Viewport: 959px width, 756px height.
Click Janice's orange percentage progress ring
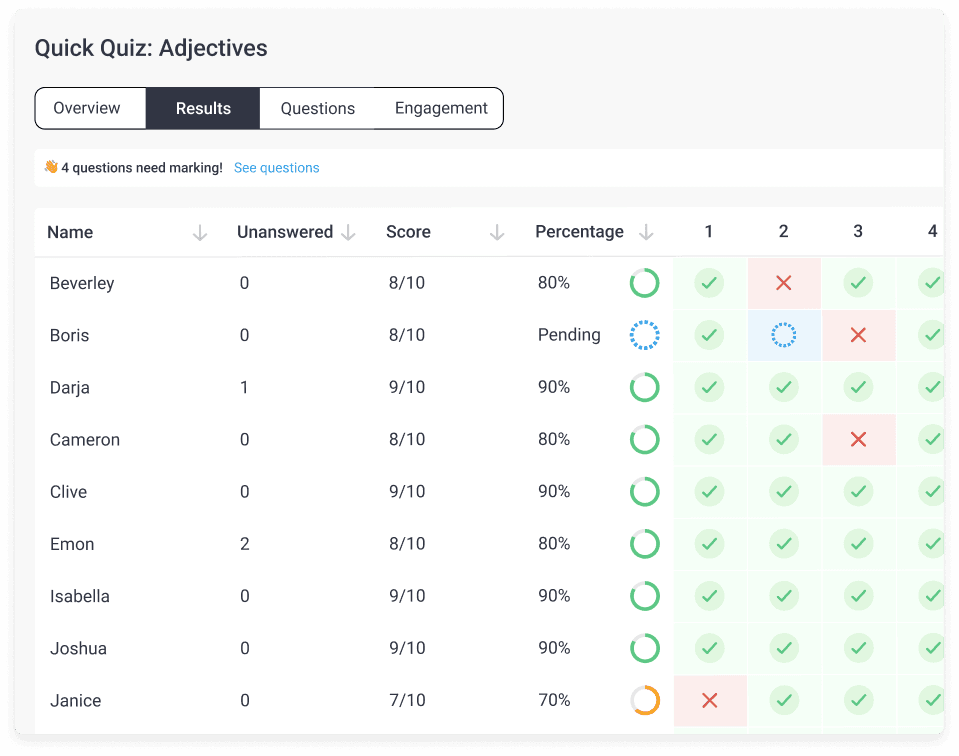click(x=645, y=700)
